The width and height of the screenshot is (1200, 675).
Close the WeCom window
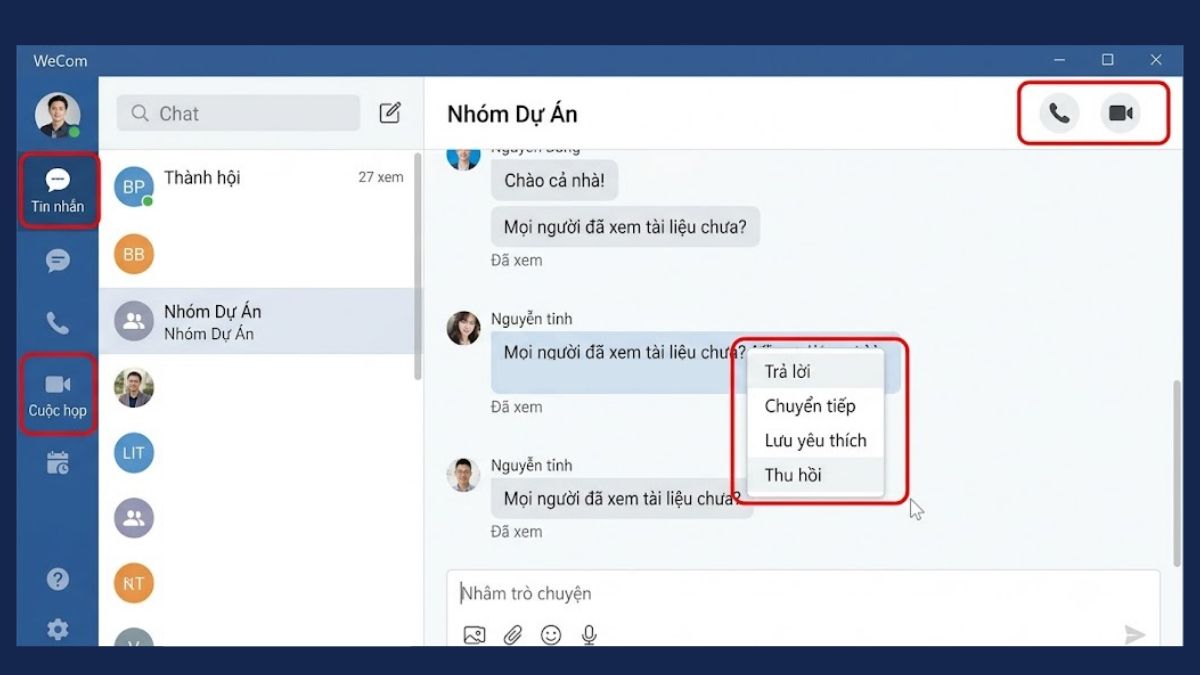tap(1156, 60)
